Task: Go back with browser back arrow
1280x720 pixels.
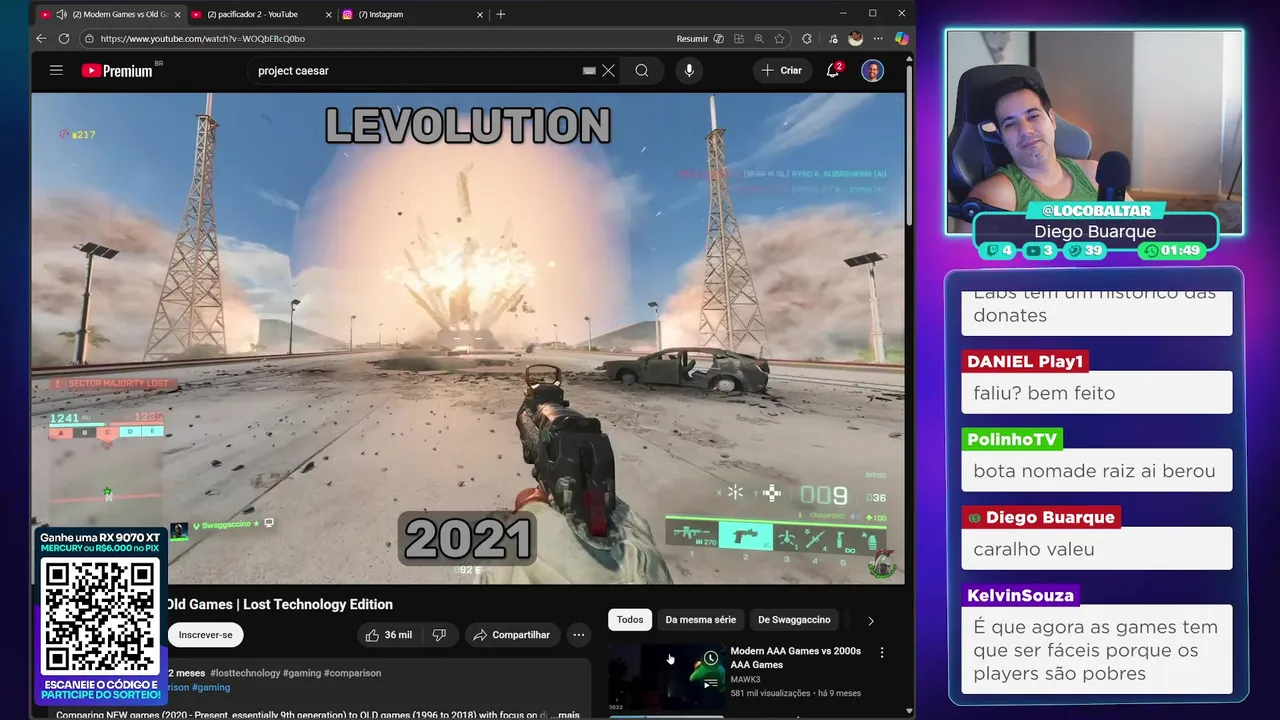Action: coord(41,39)
